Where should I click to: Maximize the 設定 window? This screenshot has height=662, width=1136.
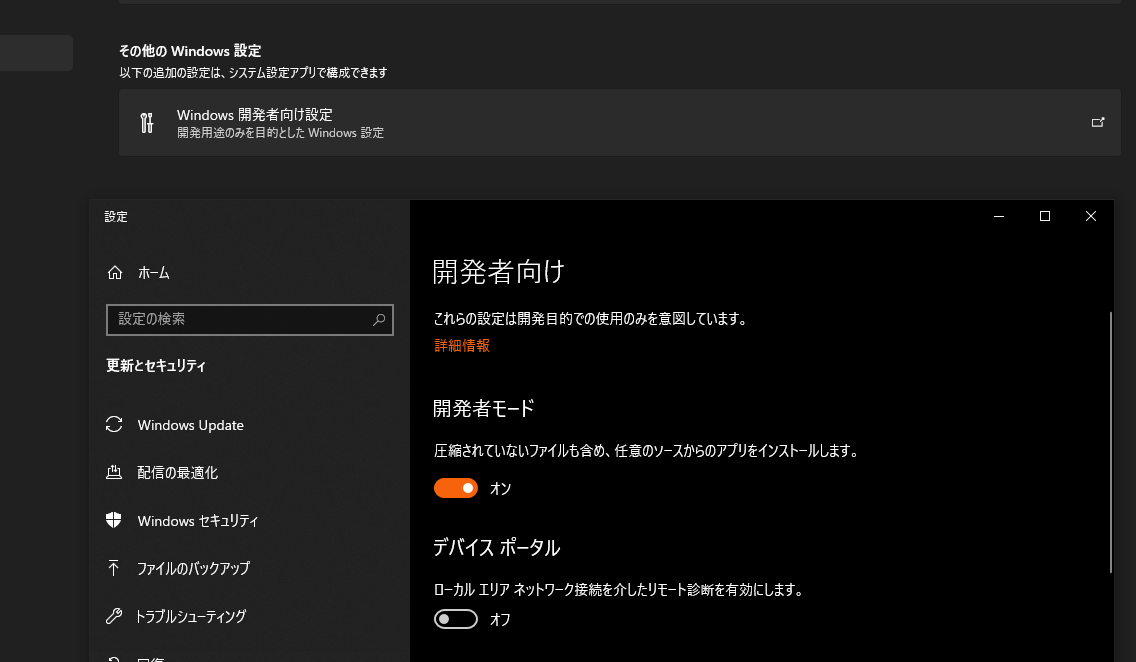(1045, 216)
